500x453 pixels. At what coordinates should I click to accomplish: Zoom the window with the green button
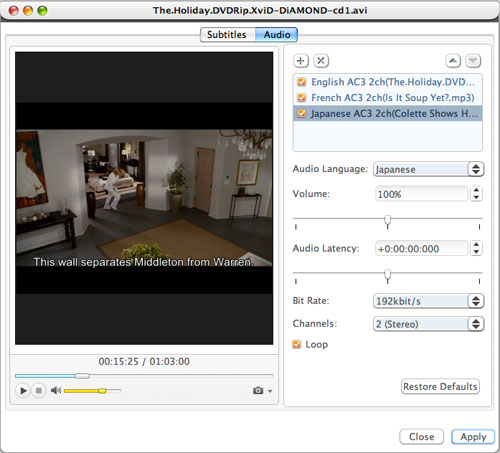[42, 11]
